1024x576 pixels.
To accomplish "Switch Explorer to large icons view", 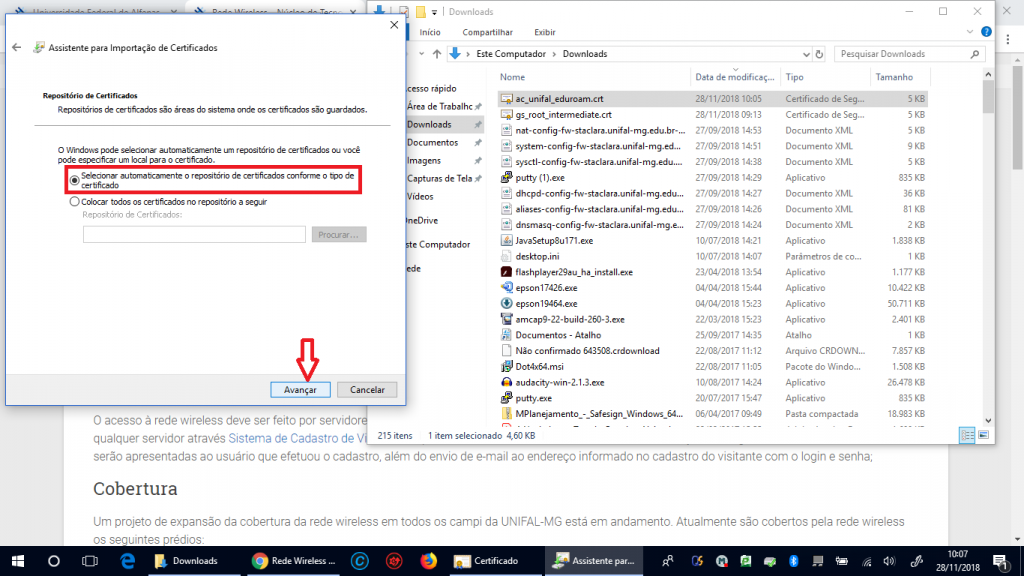I will [984, 436].
